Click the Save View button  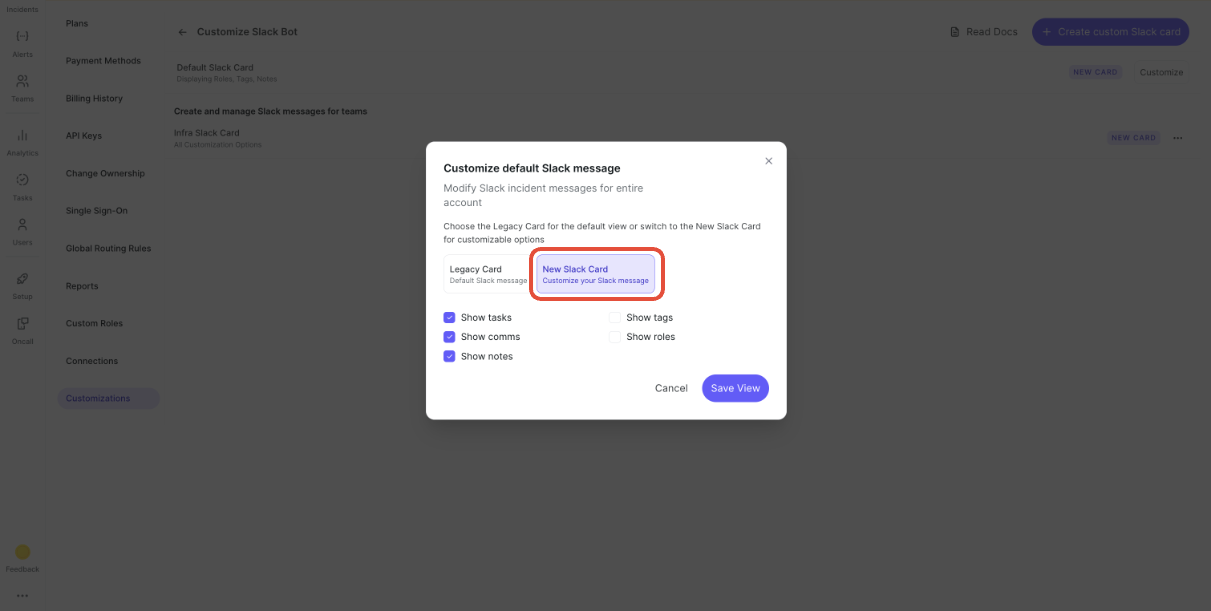(735, 388)
